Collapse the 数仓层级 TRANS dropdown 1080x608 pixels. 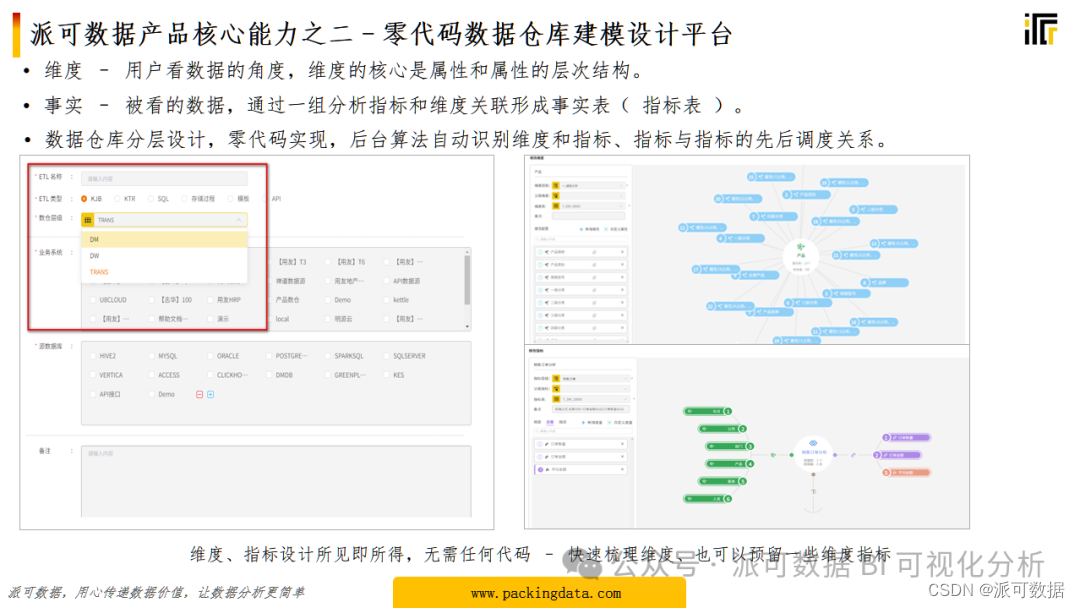click(239, 220)
